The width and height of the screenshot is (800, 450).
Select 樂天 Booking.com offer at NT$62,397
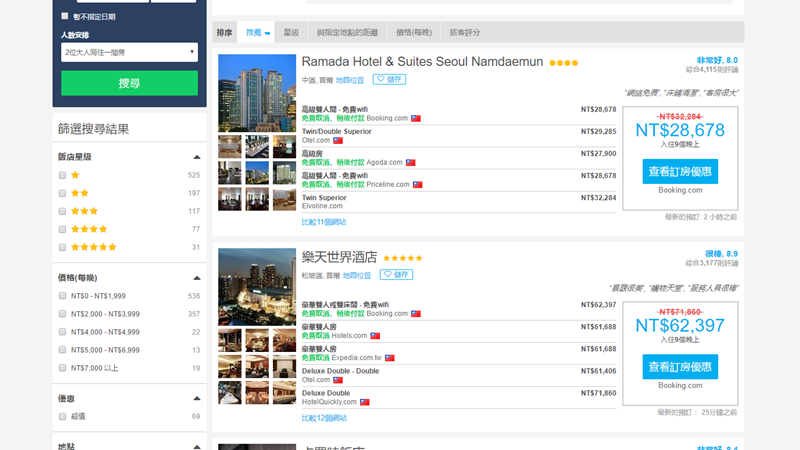tap(459, 309)
